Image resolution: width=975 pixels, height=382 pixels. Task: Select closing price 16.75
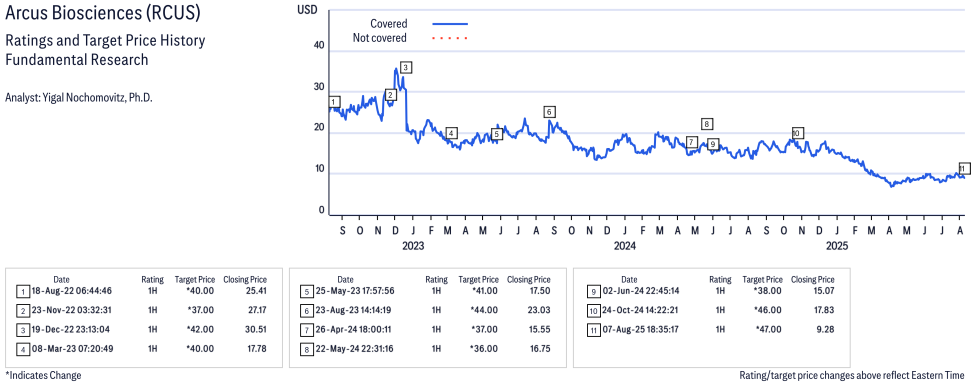tap(540, 348)
